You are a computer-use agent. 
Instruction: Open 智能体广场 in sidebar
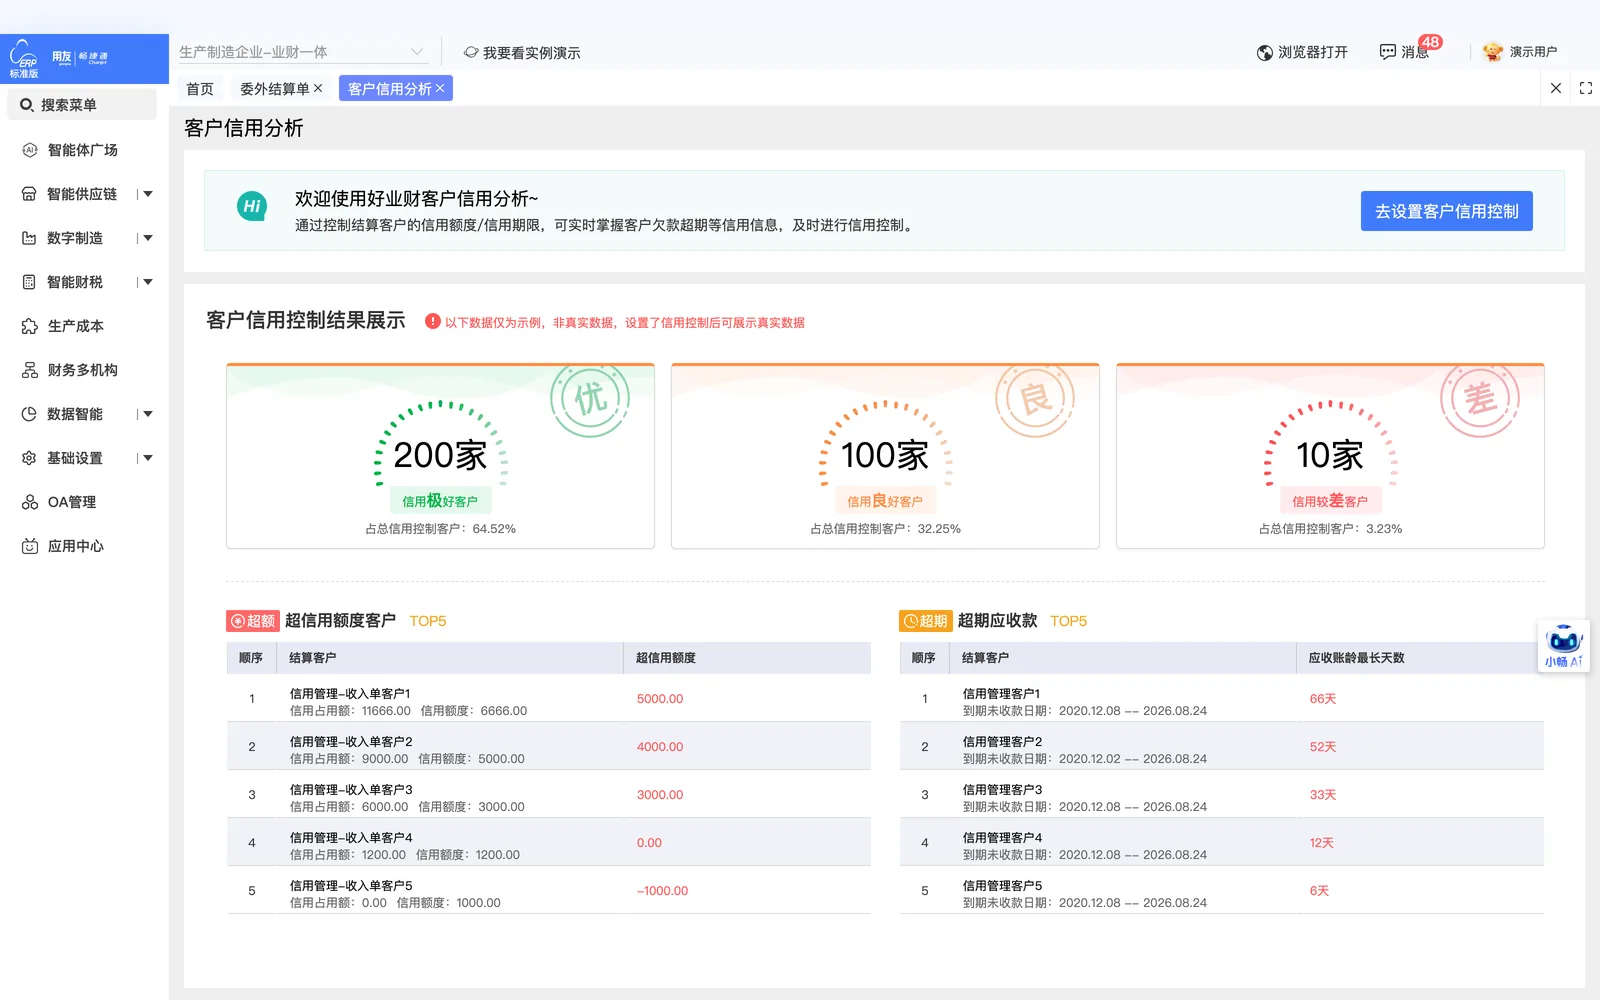pos(84,150)
